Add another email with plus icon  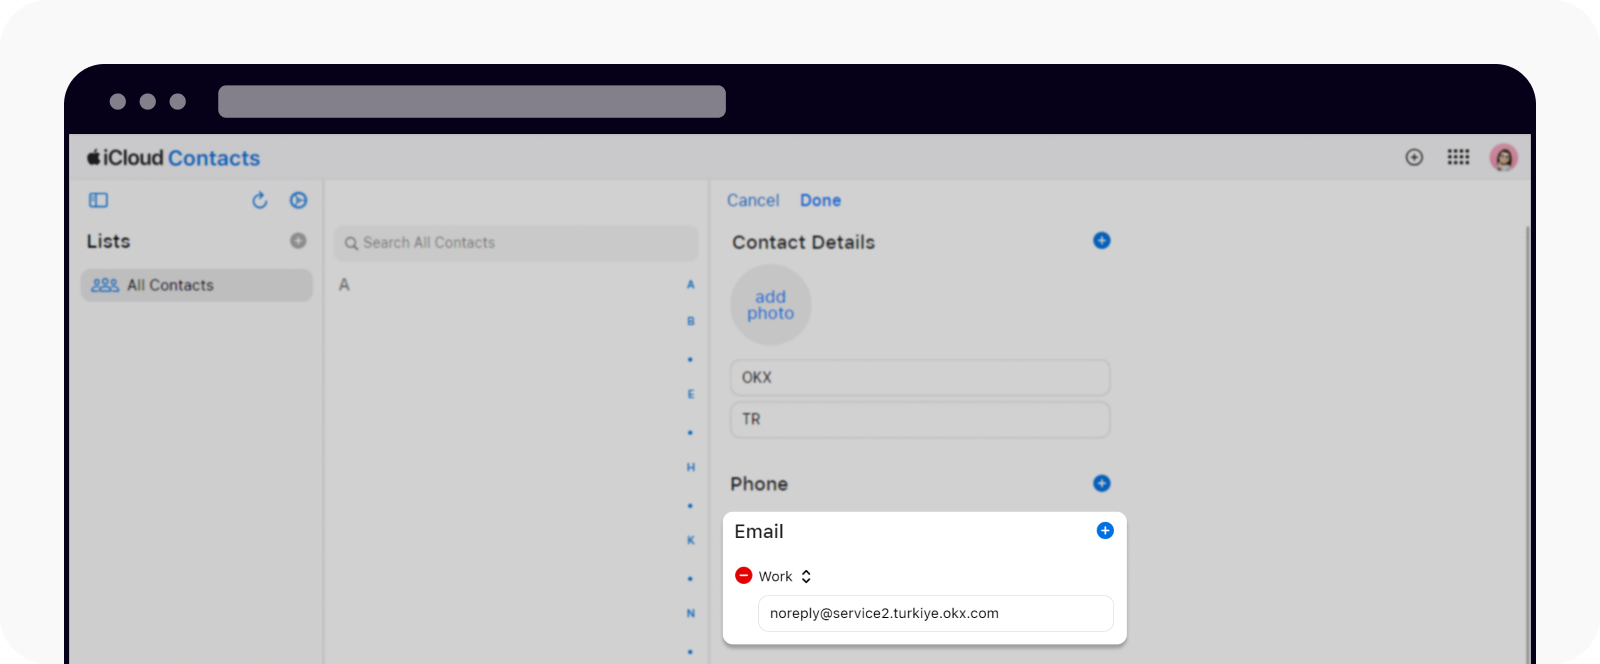[1105, 531]
